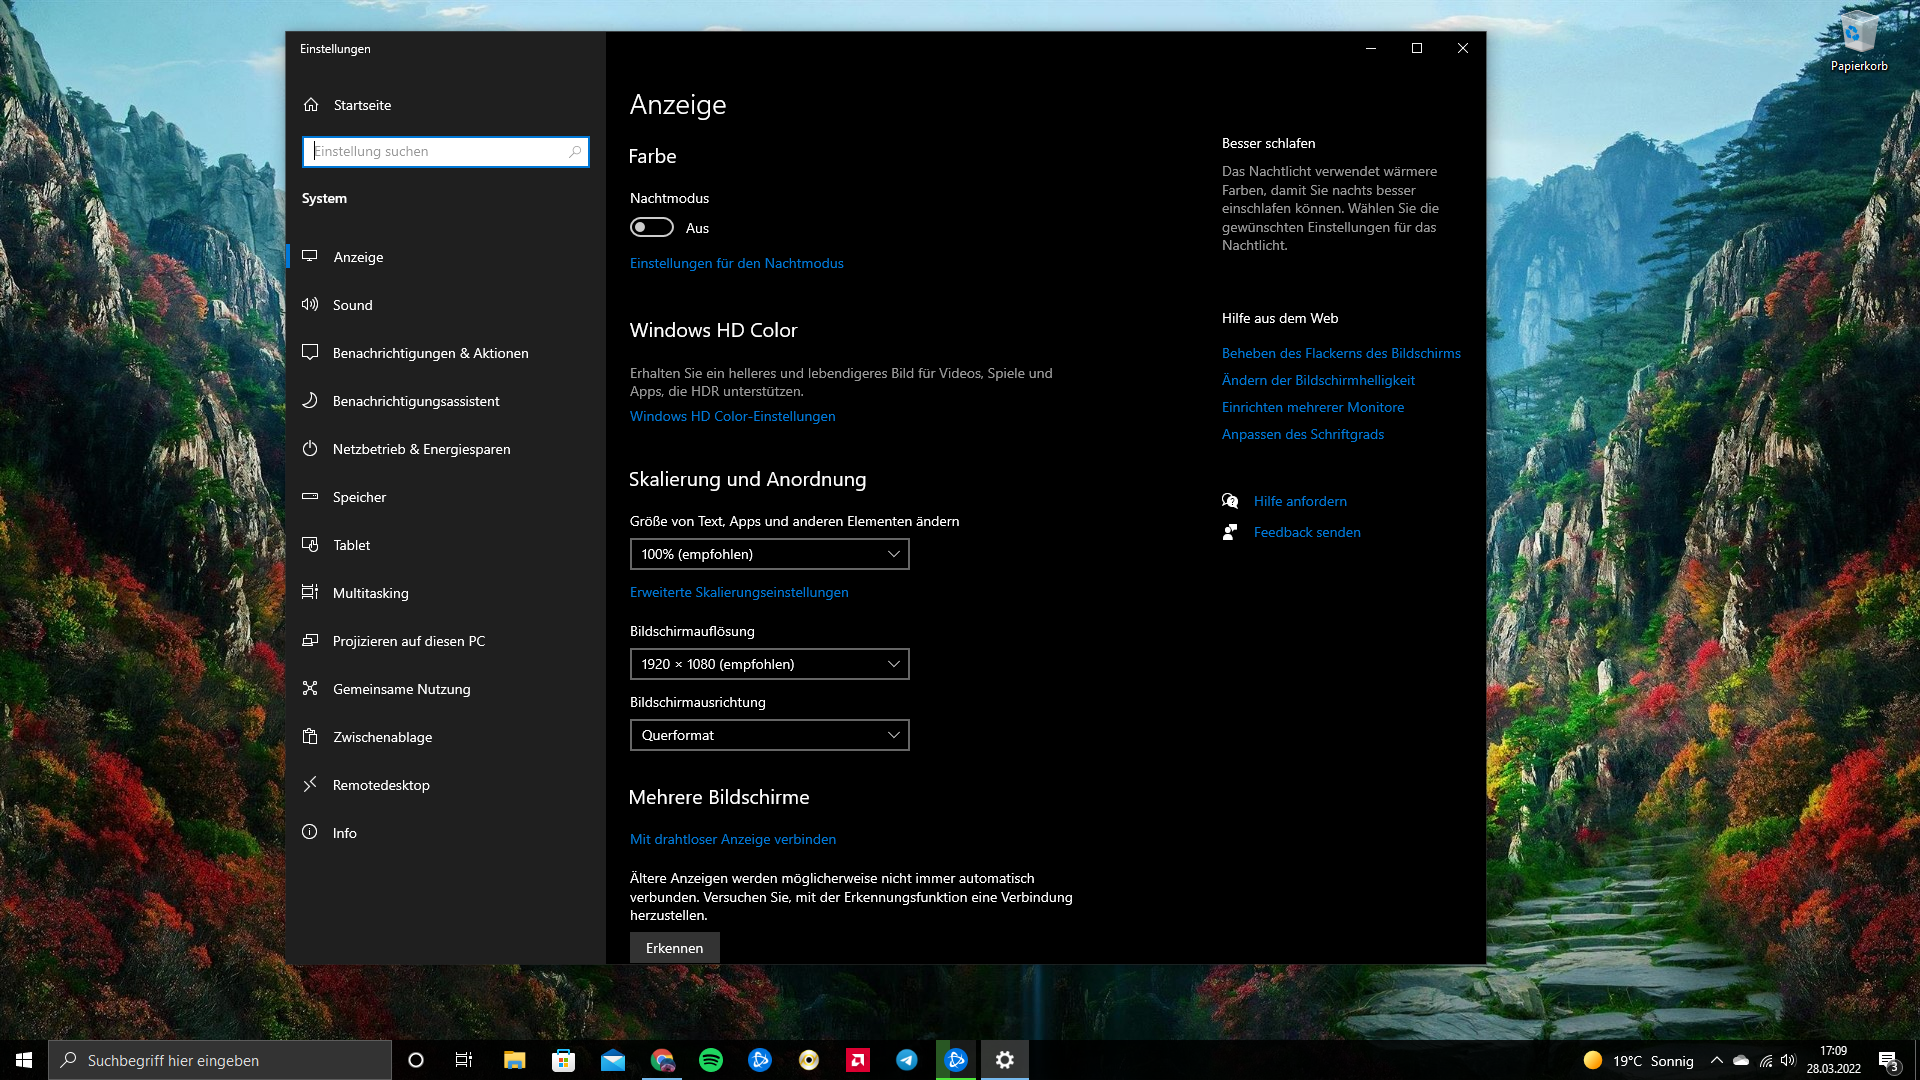Image resolution: width=1920 pixels, height=1080 pixels.
Task: Select the Sound speaker icon in sidebar
Action: tap(310, 305)
